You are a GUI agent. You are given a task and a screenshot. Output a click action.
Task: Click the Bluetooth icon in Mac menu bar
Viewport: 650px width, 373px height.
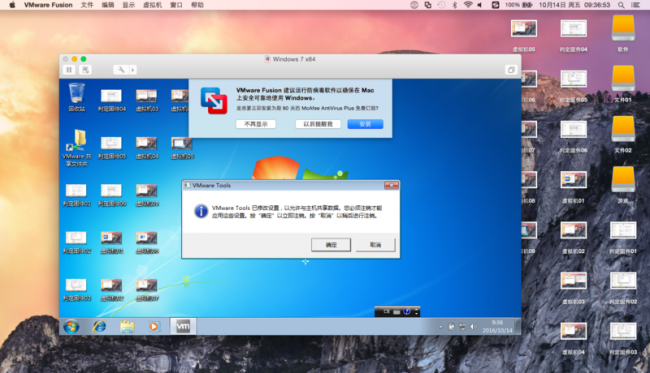pyautogui.click(x=454, y=5)
